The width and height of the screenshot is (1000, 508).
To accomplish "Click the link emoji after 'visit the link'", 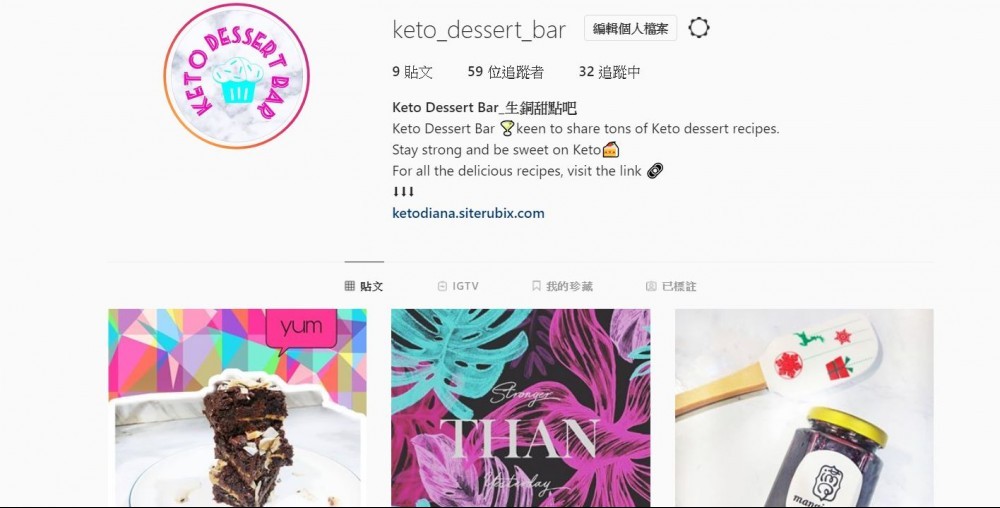I will [x=655, y=171].
